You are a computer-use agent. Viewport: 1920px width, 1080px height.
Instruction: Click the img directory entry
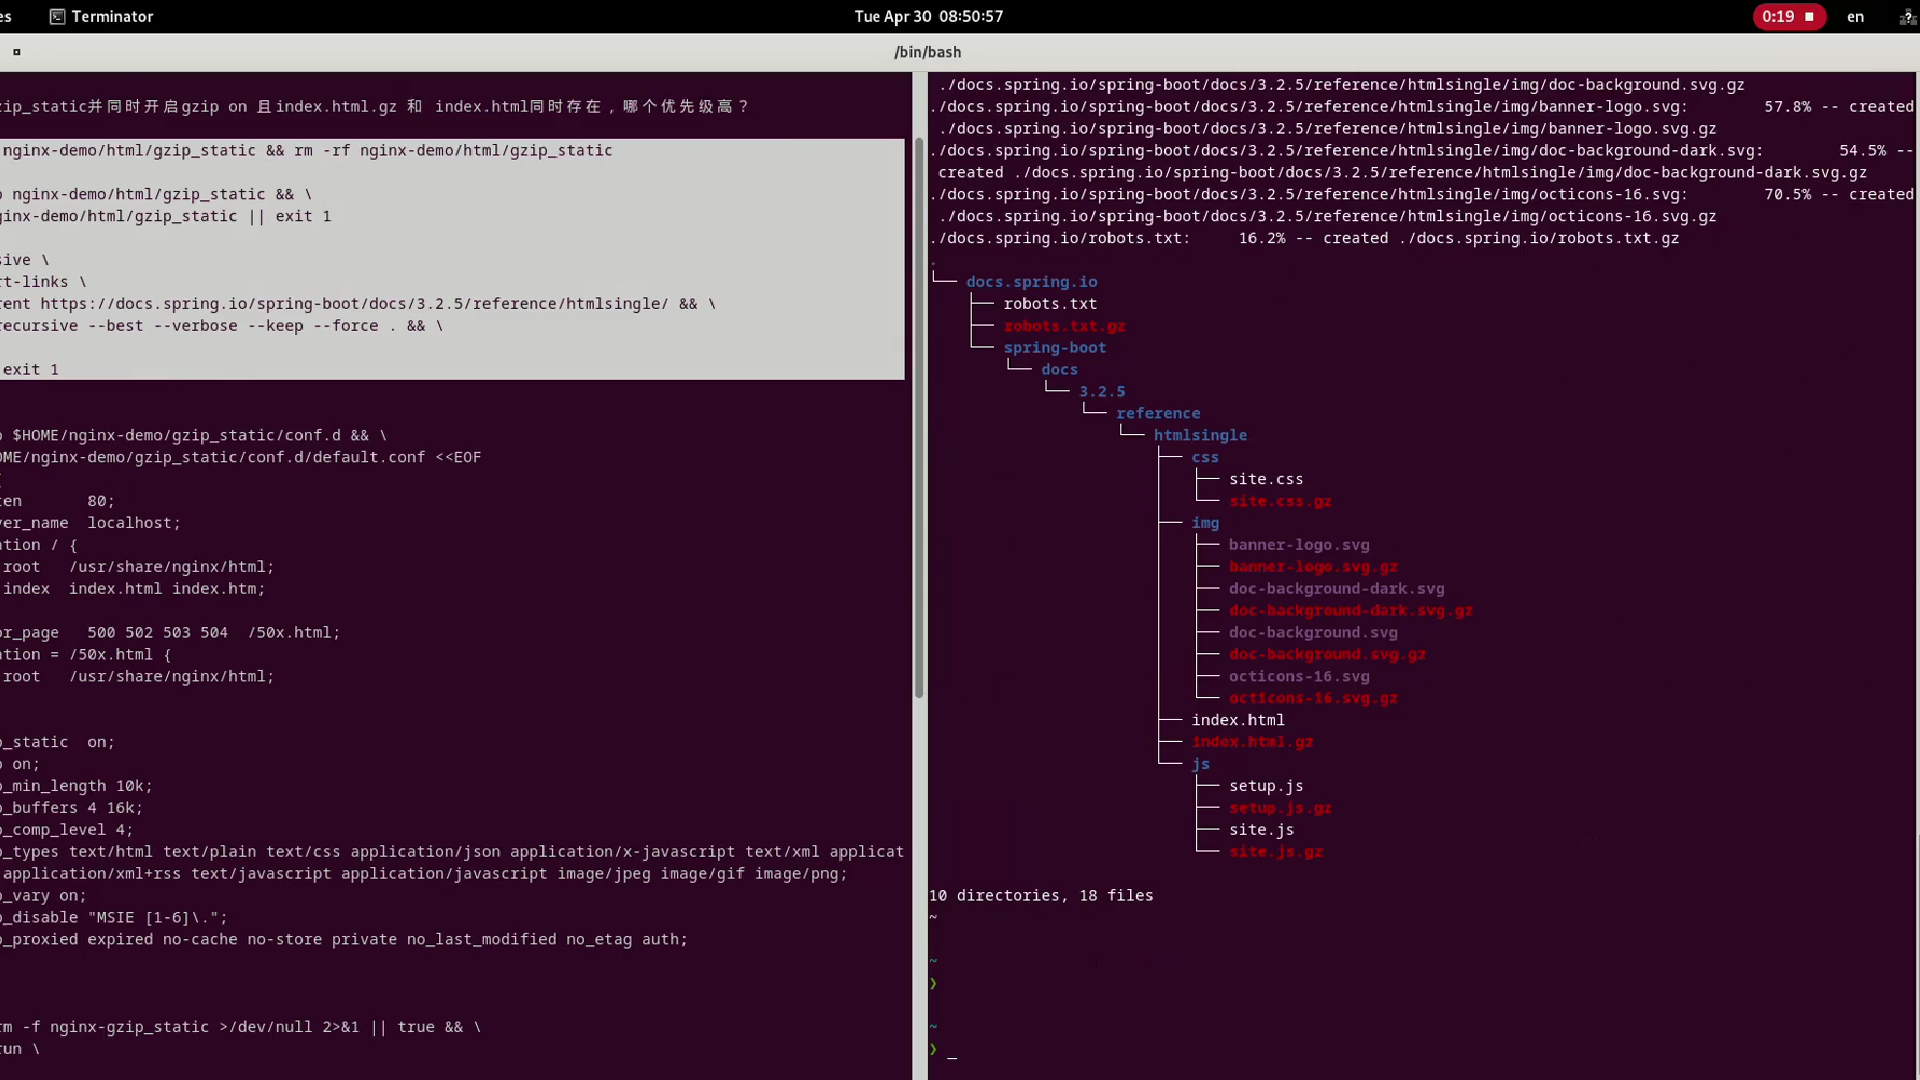[x=1205, y=523]
